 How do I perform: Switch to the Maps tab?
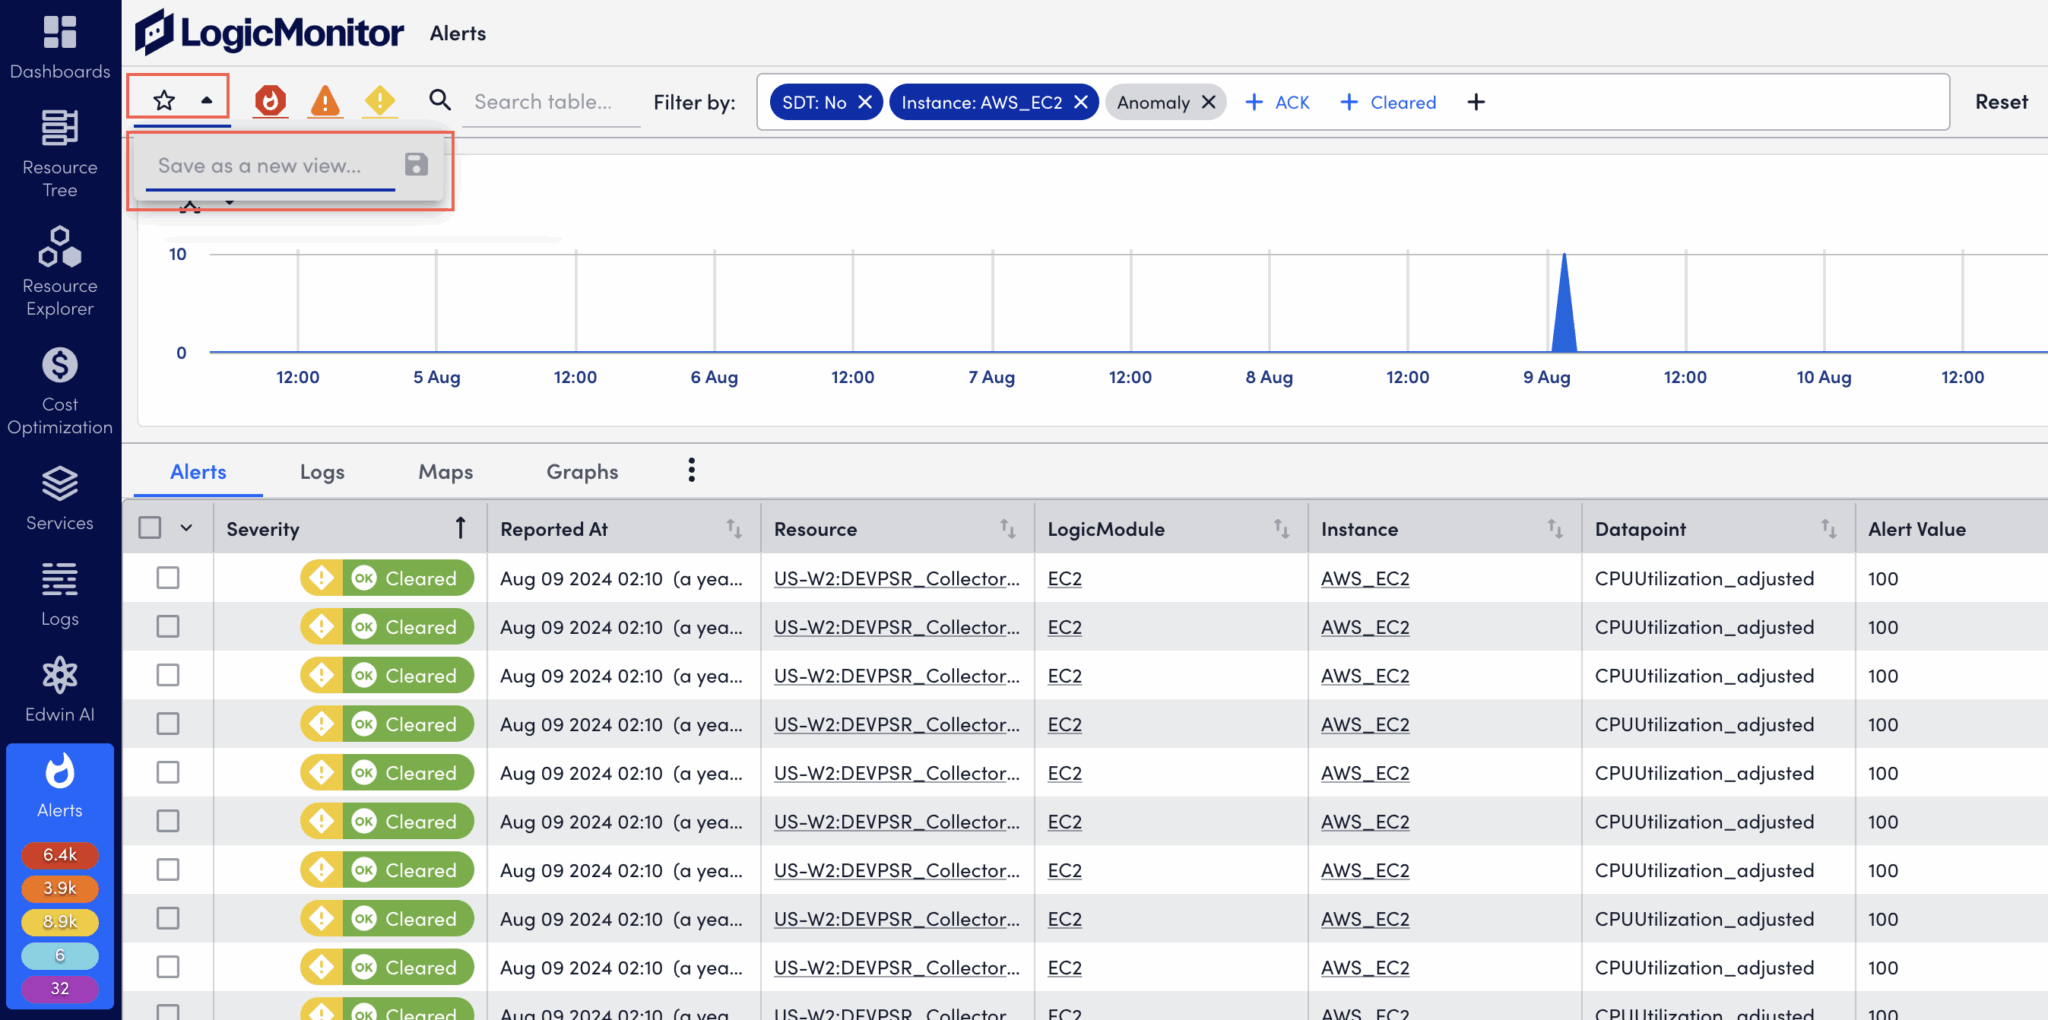coord(445,471)
